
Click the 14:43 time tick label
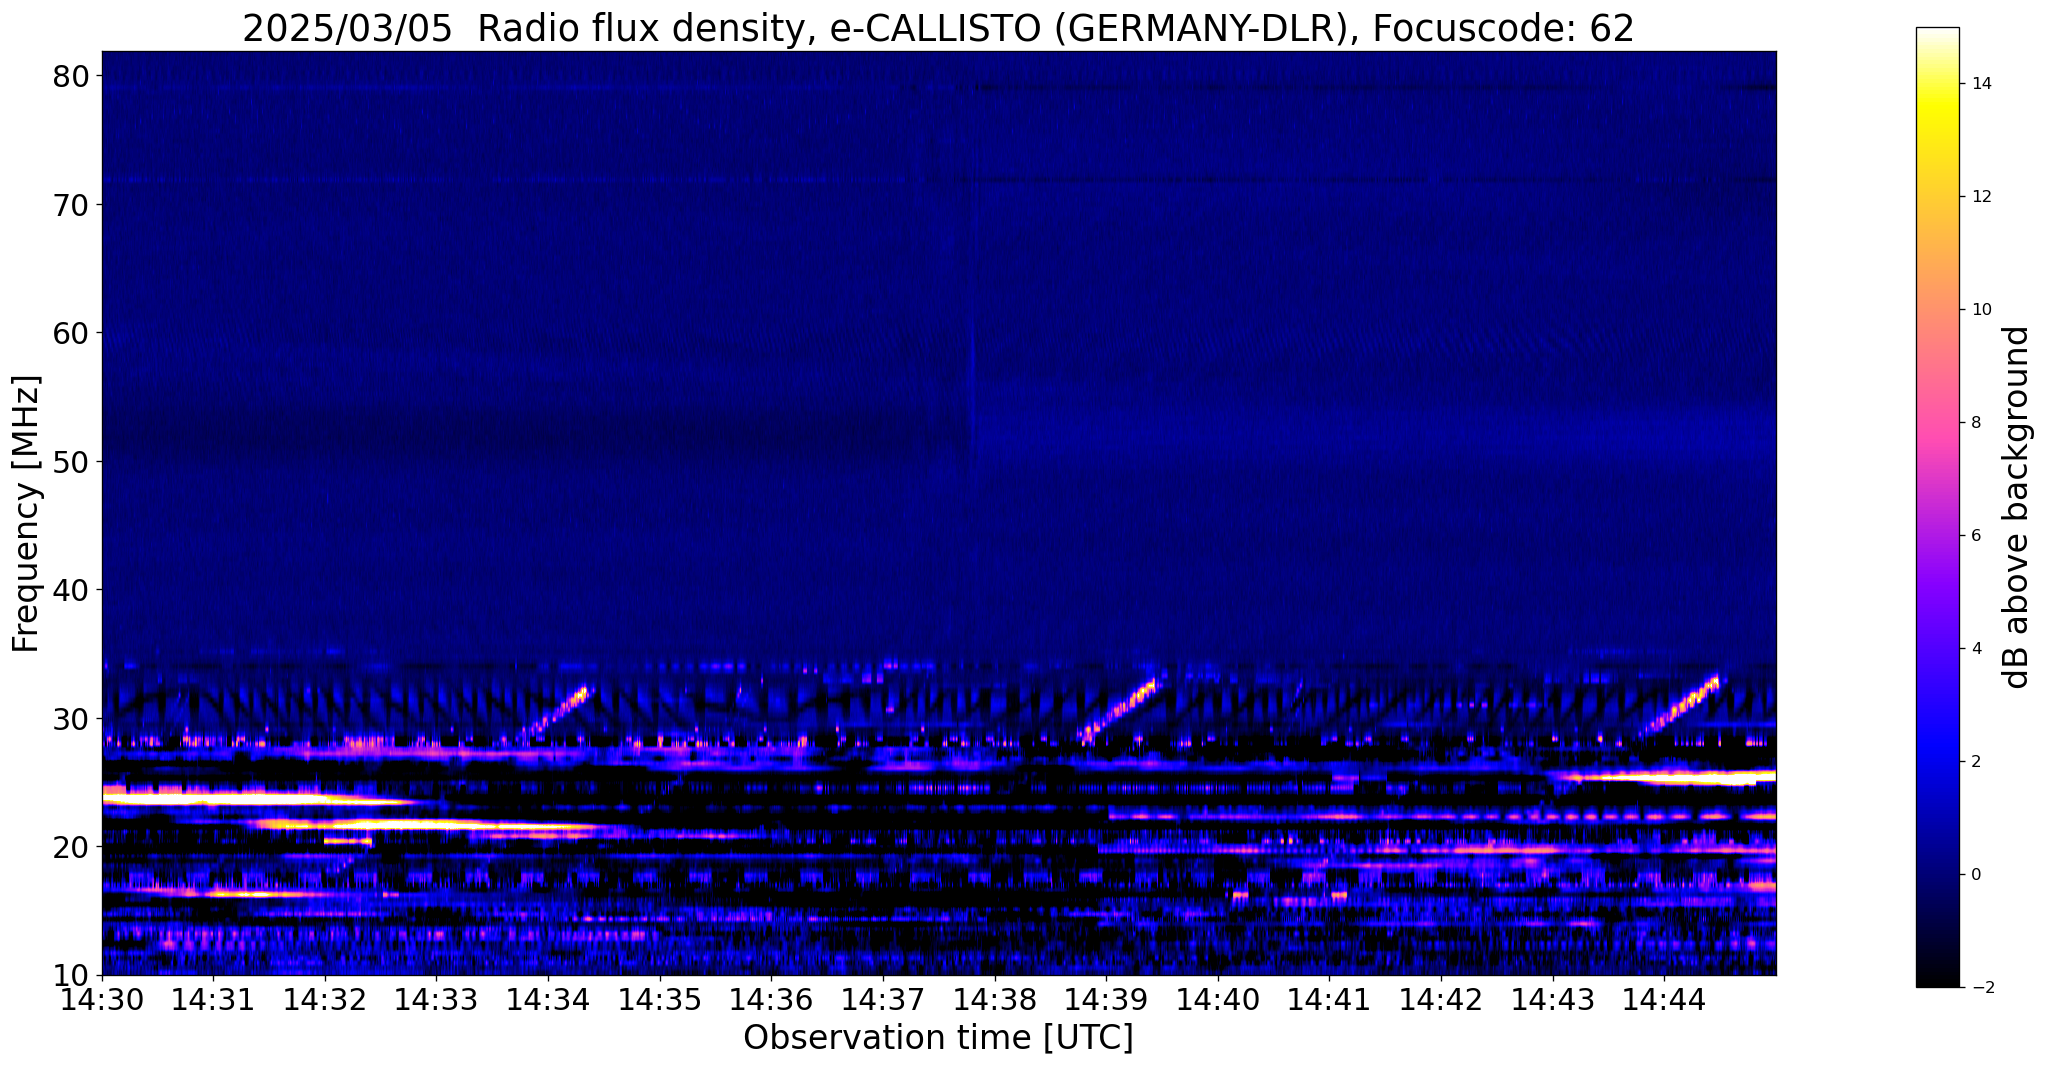click(1553, 999)
